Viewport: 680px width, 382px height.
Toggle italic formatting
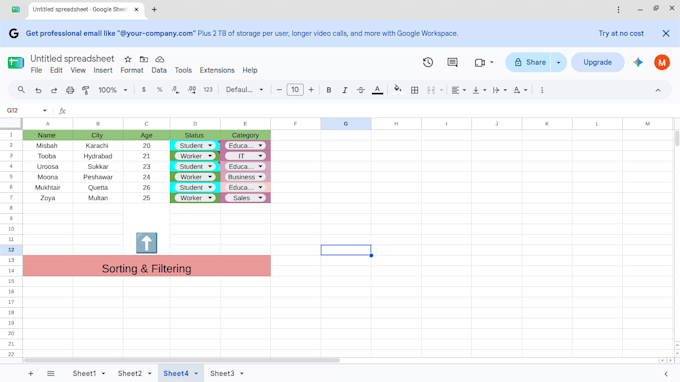click(345, 90)
